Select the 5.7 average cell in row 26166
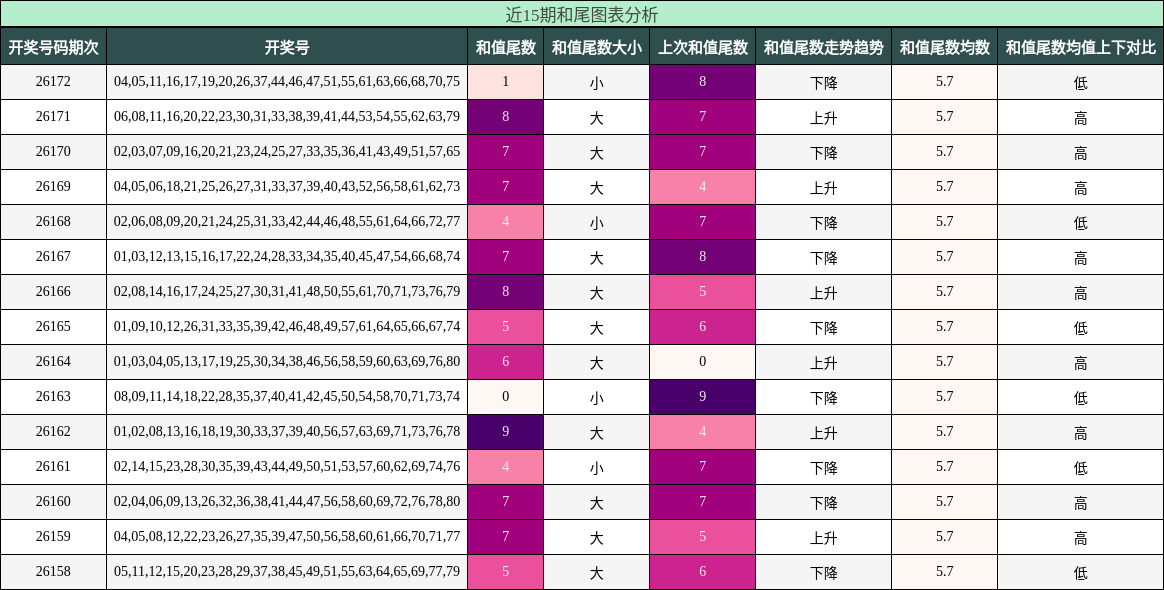The height and width of the screenshot is (590, 1164). (945, 292)
